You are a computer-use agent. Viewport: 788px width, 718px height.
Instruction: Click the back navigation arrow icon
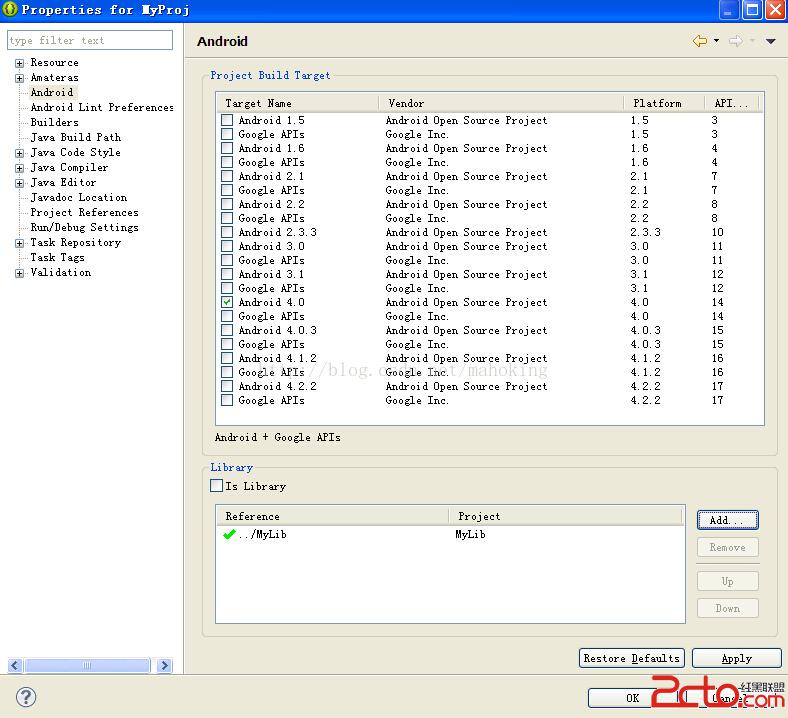coord(700,41)
